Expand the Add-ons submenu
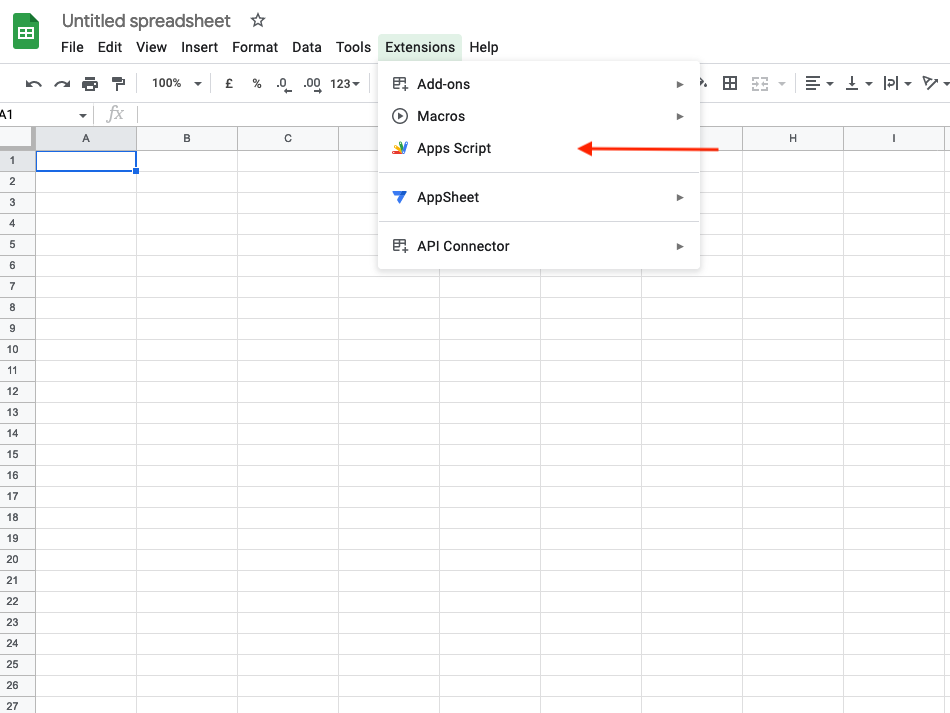This screenshot has height=713, width=950. point(539,84)
